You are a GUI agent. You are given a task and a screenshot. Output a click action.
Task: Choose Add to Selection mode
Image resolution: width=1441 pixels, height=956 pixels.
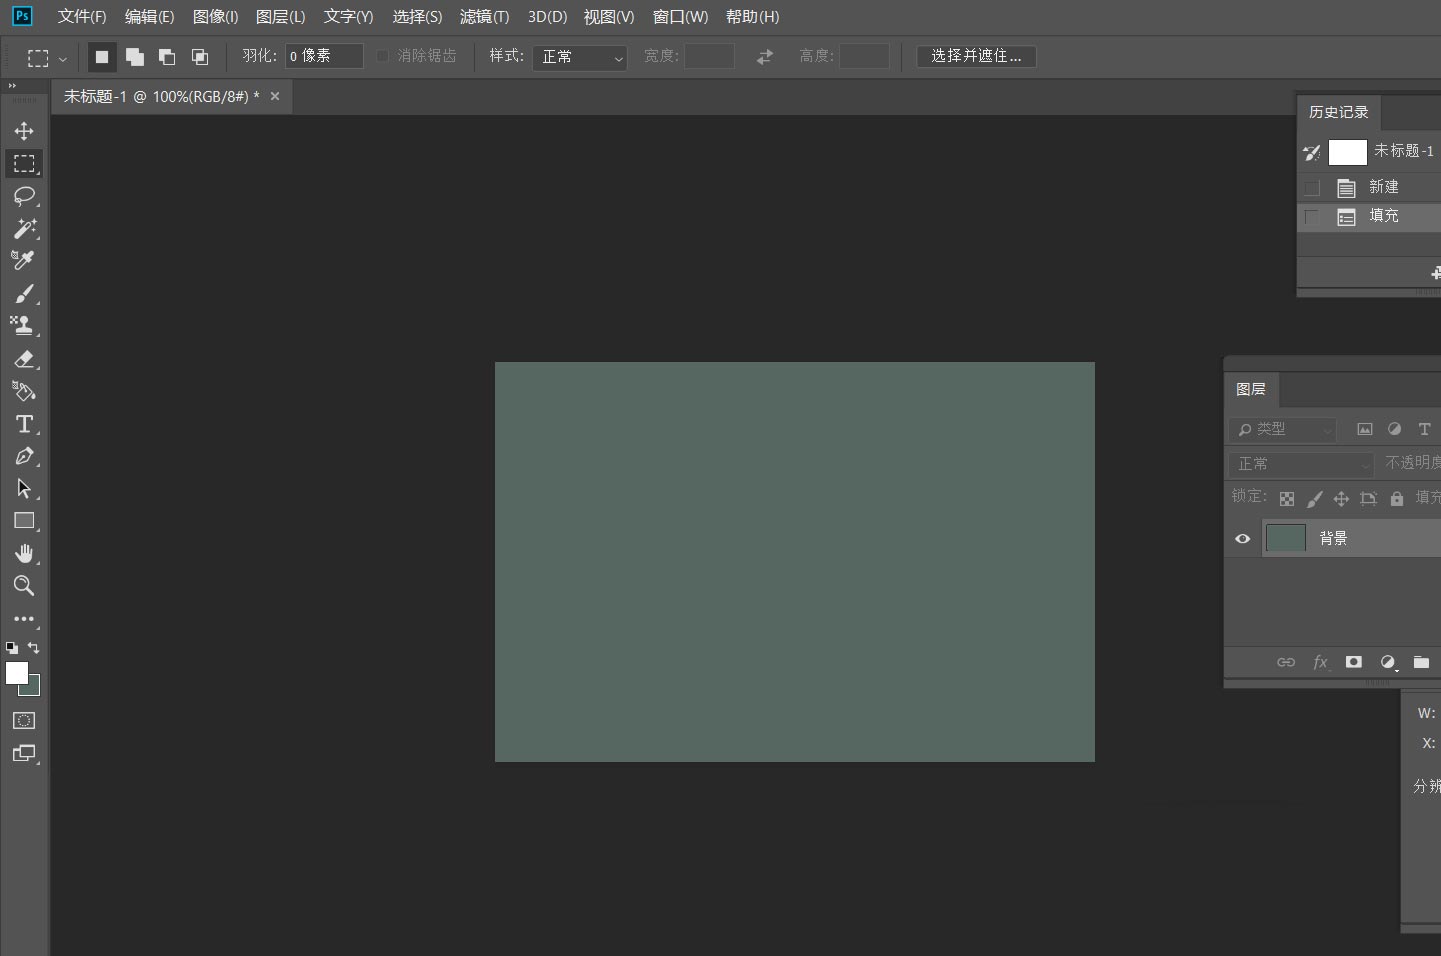[x=135, y=57]
